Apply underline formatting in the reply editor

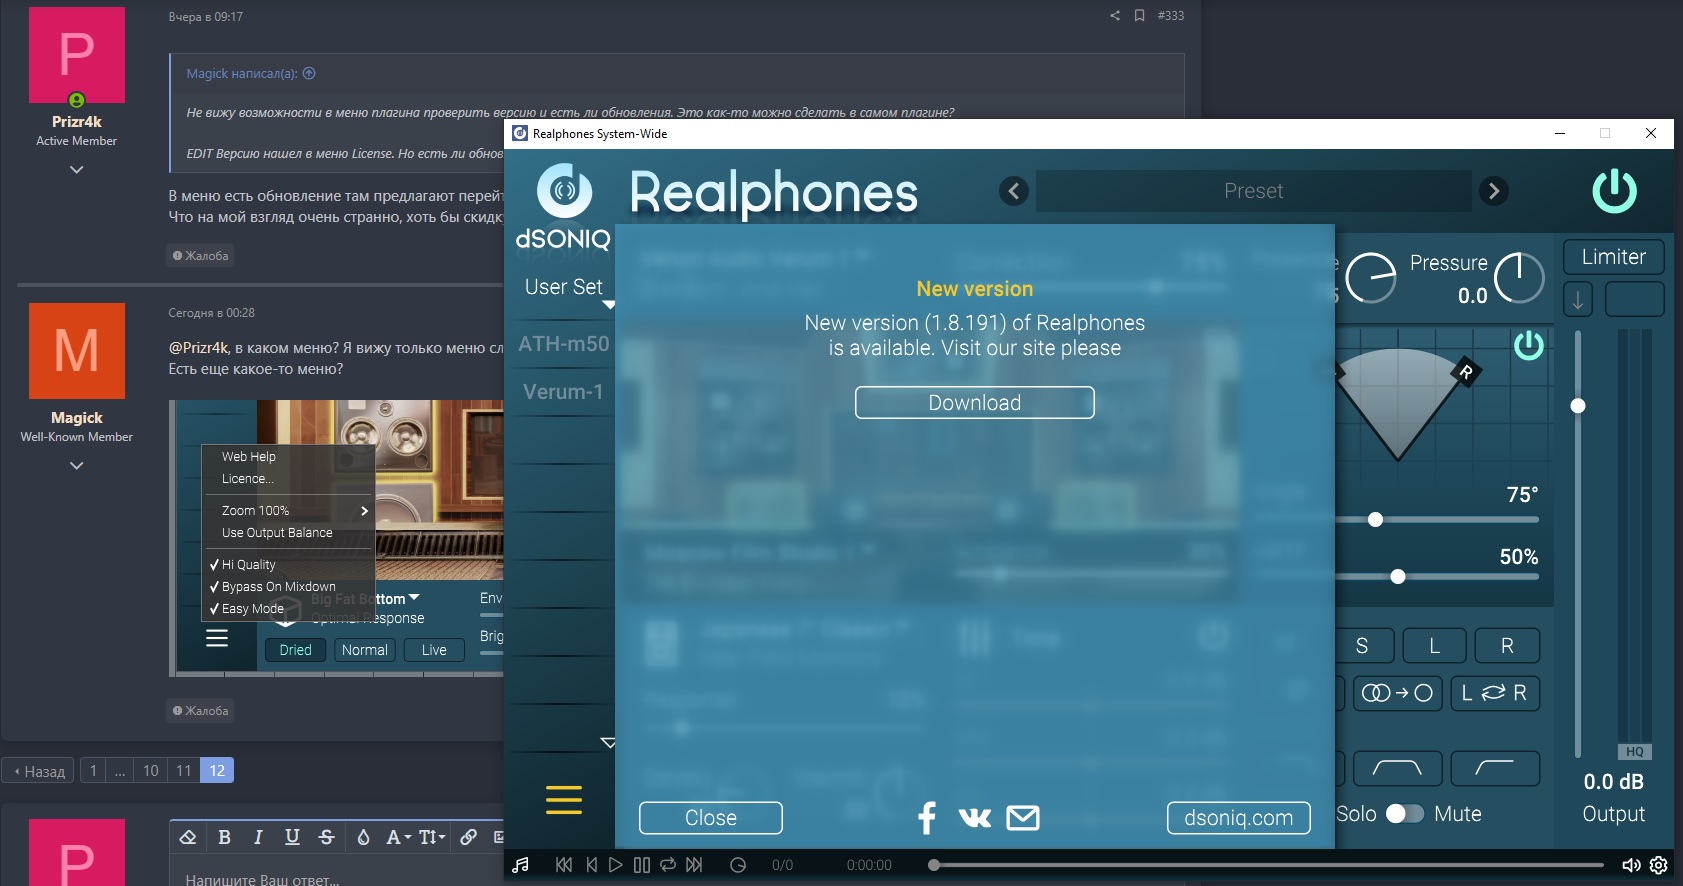(x=292, y=837)
